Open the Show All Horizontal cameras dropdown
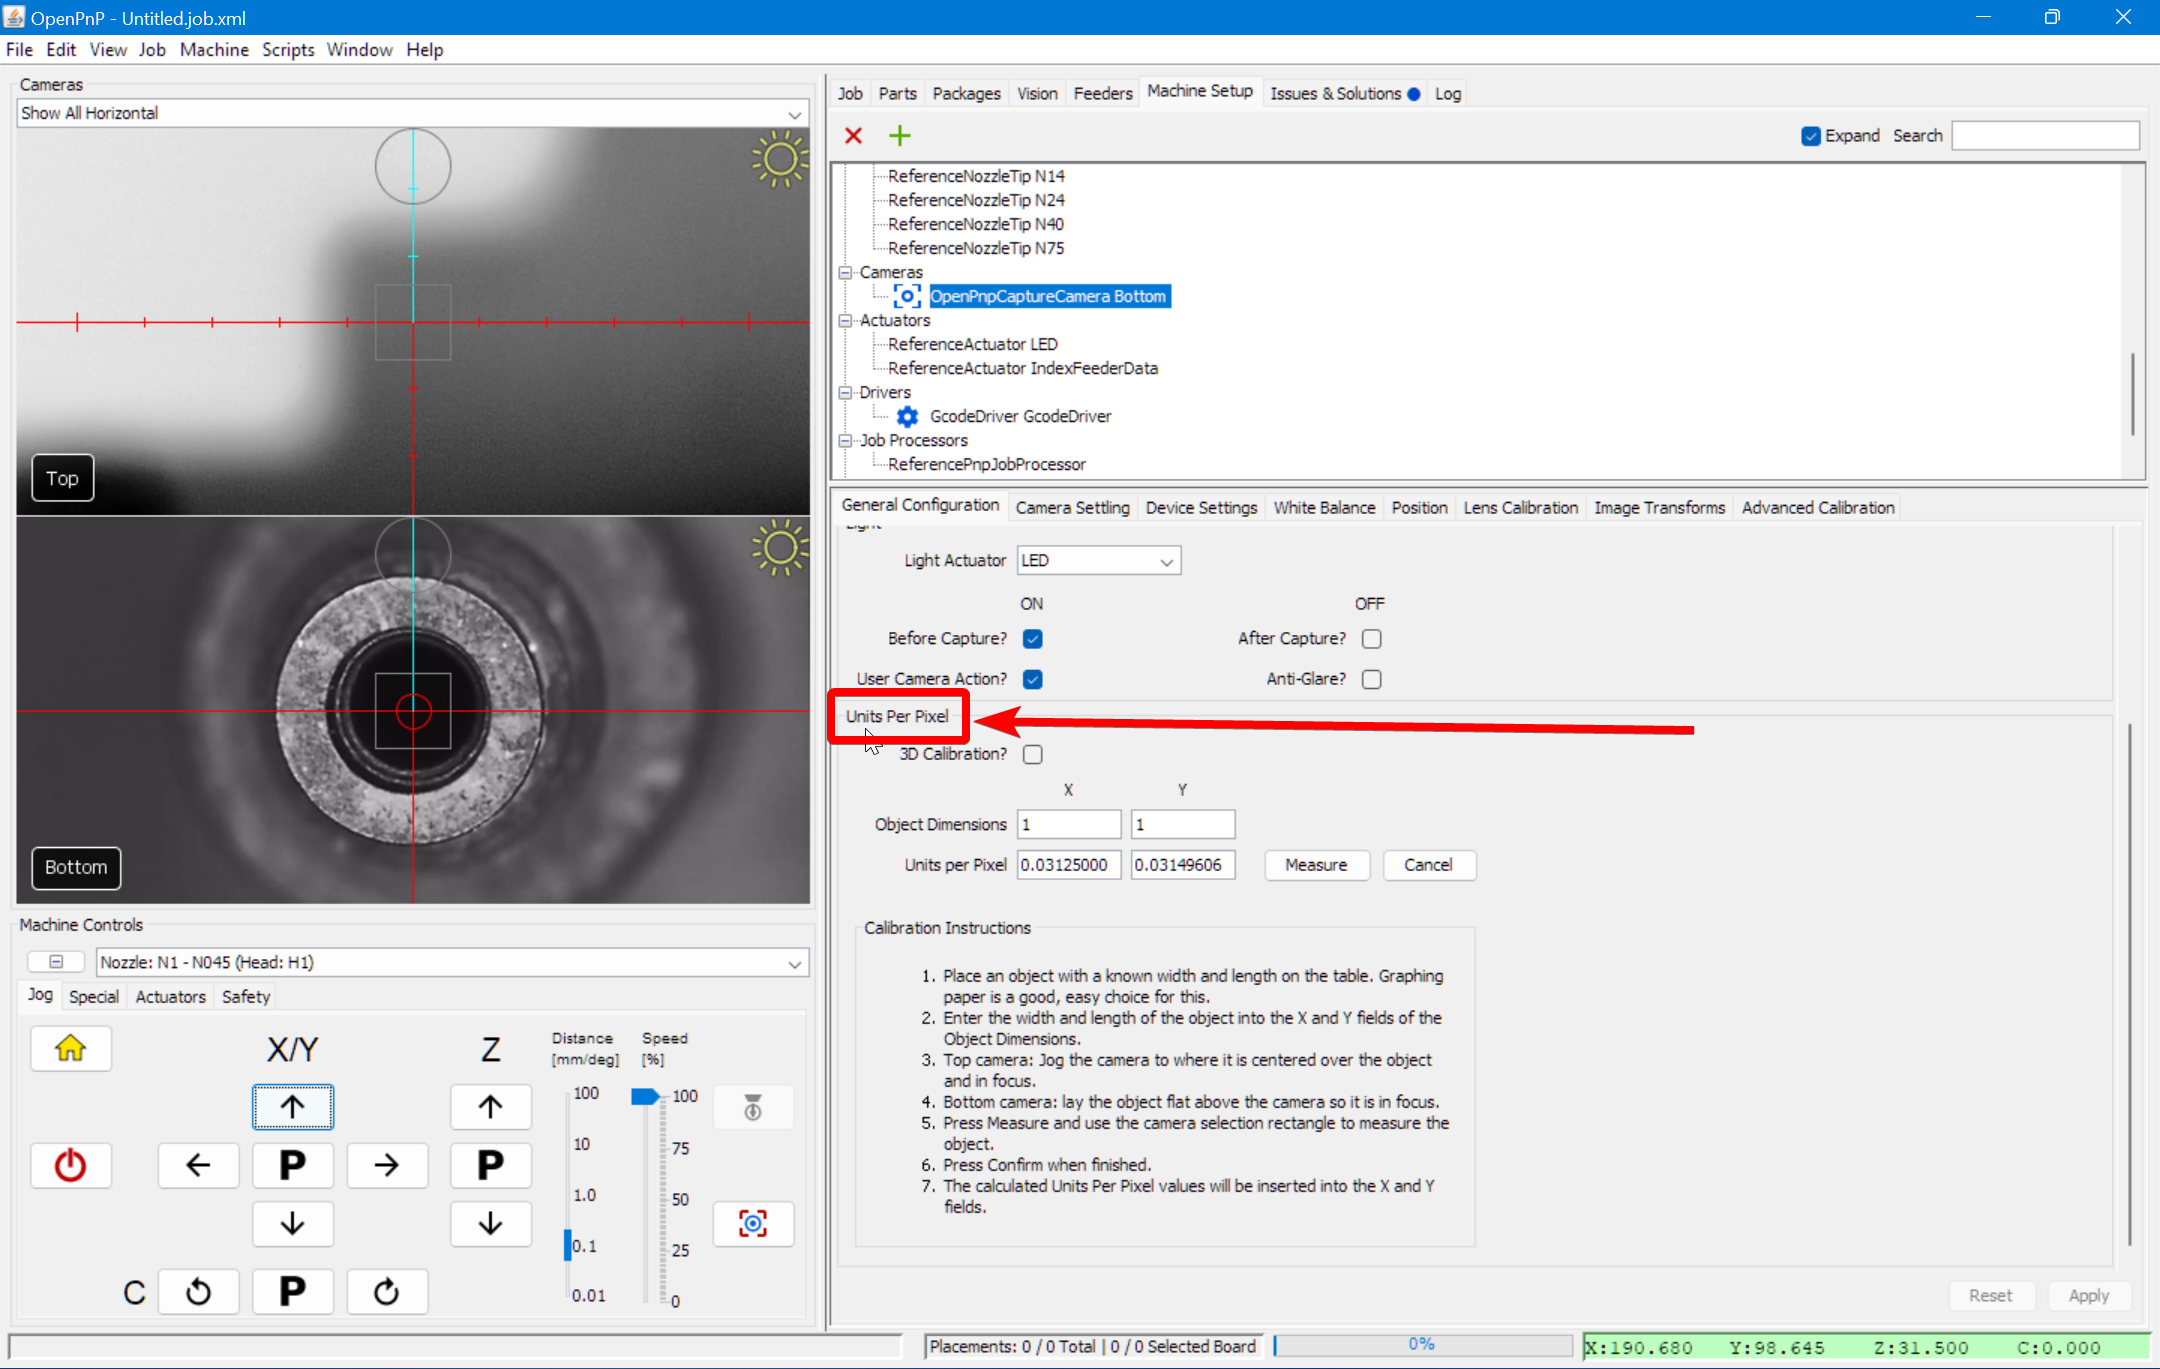The image size is (2160, 1369). coord(793,113)
